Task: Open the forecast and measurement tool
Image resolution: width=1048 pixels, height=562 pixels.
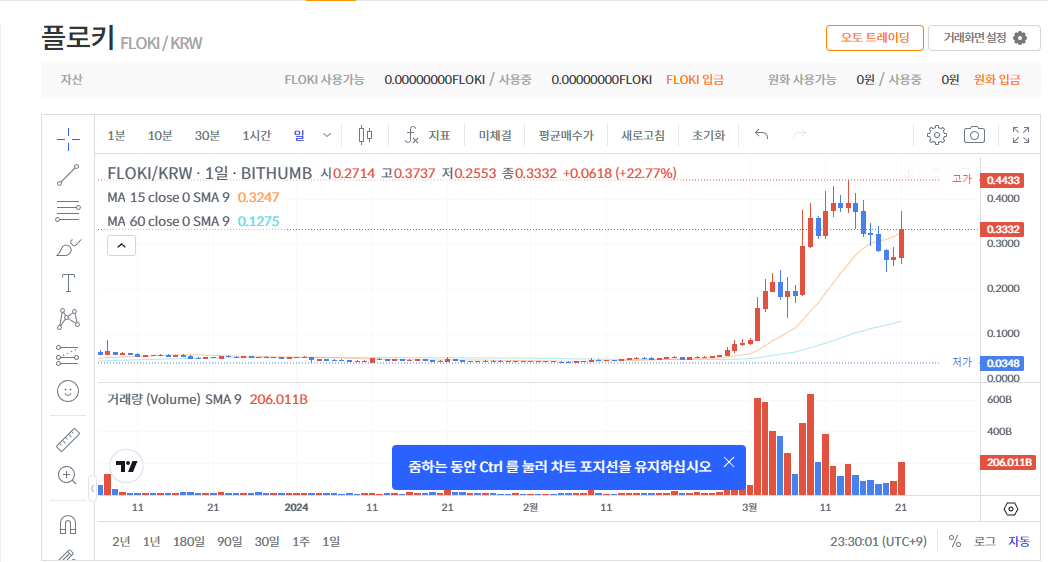Action: coord(68,355)
